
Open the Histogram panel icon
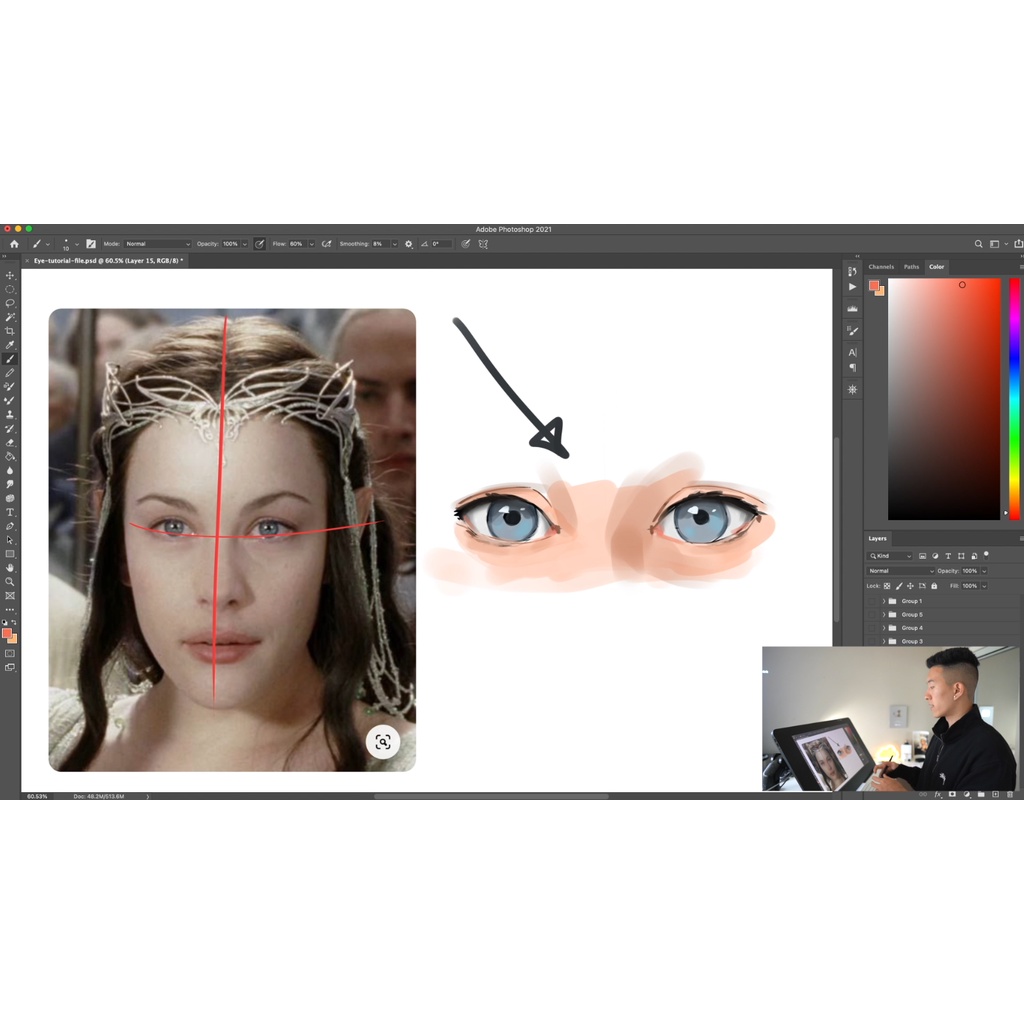[852, 309]
